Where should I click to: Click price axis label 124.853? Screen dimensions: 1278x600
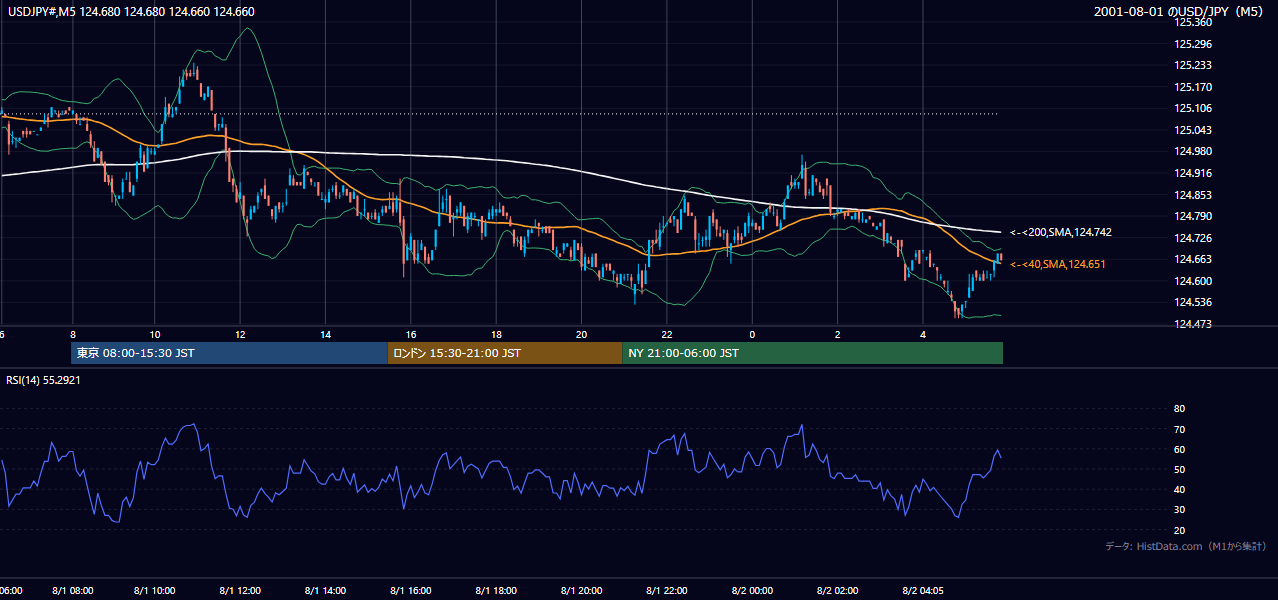[1194, 195]
